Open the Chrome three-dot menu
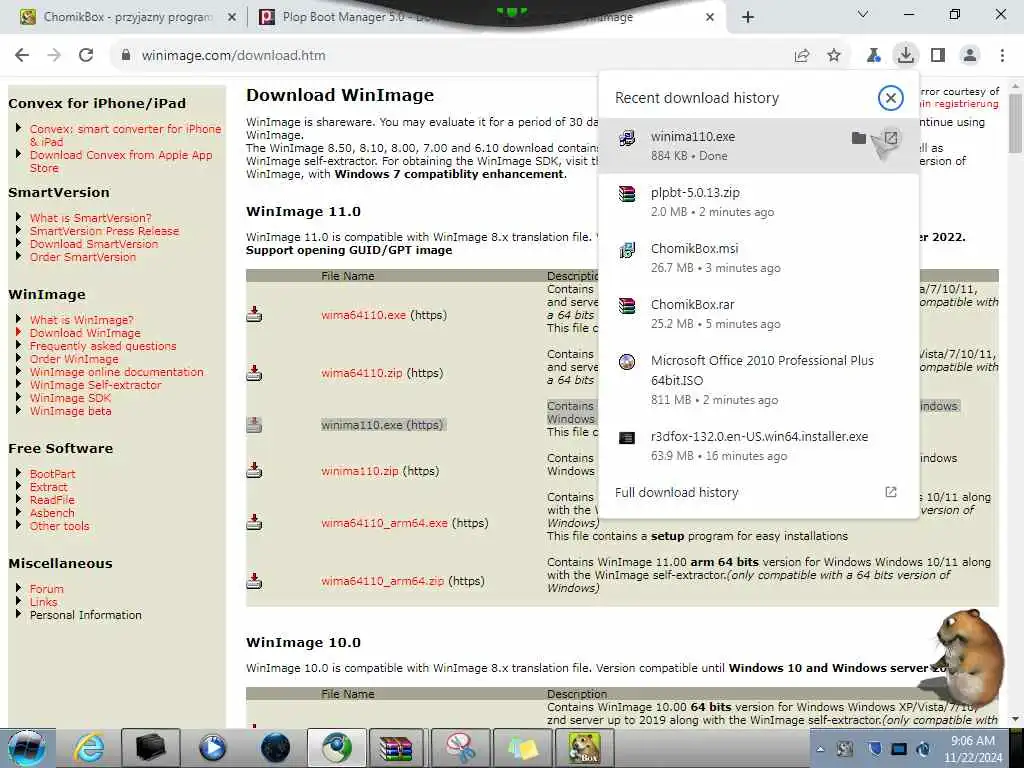 coord(1002,56)
